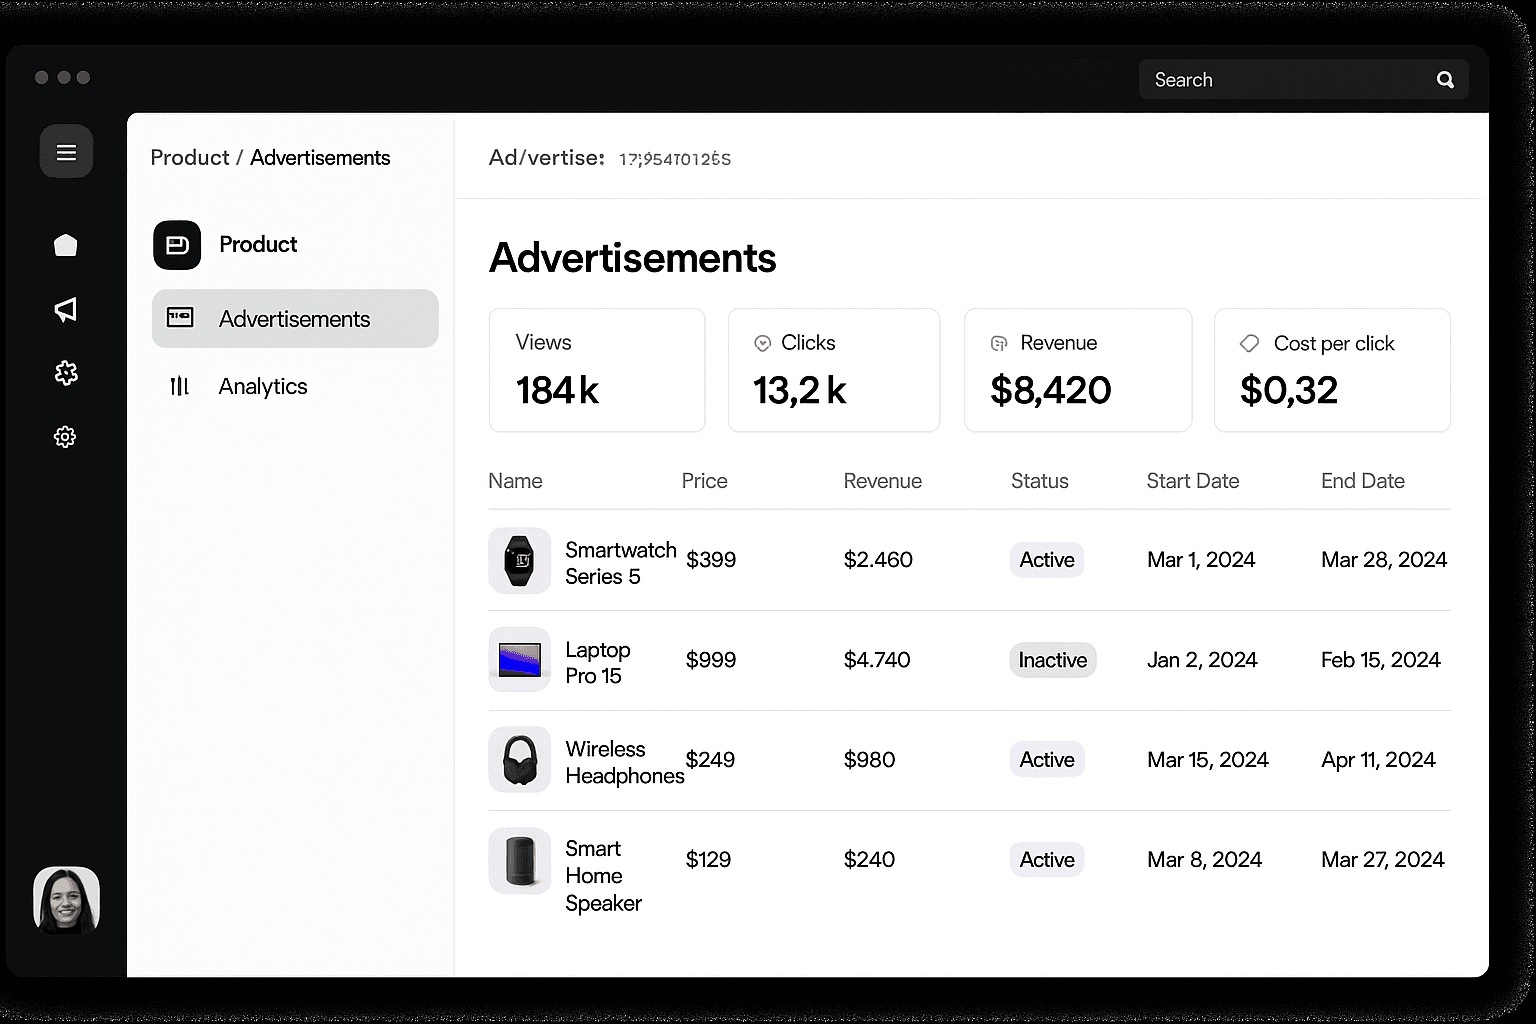1536x1024 pixels.
Task: Click the Clicks card icon
Action: coord(762,343)
